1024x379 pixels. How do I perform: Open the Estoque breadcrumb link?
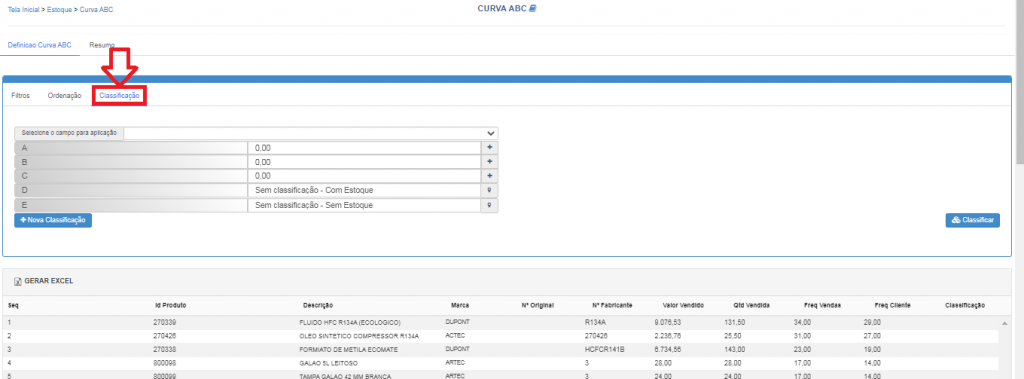[x=59, y=10]
